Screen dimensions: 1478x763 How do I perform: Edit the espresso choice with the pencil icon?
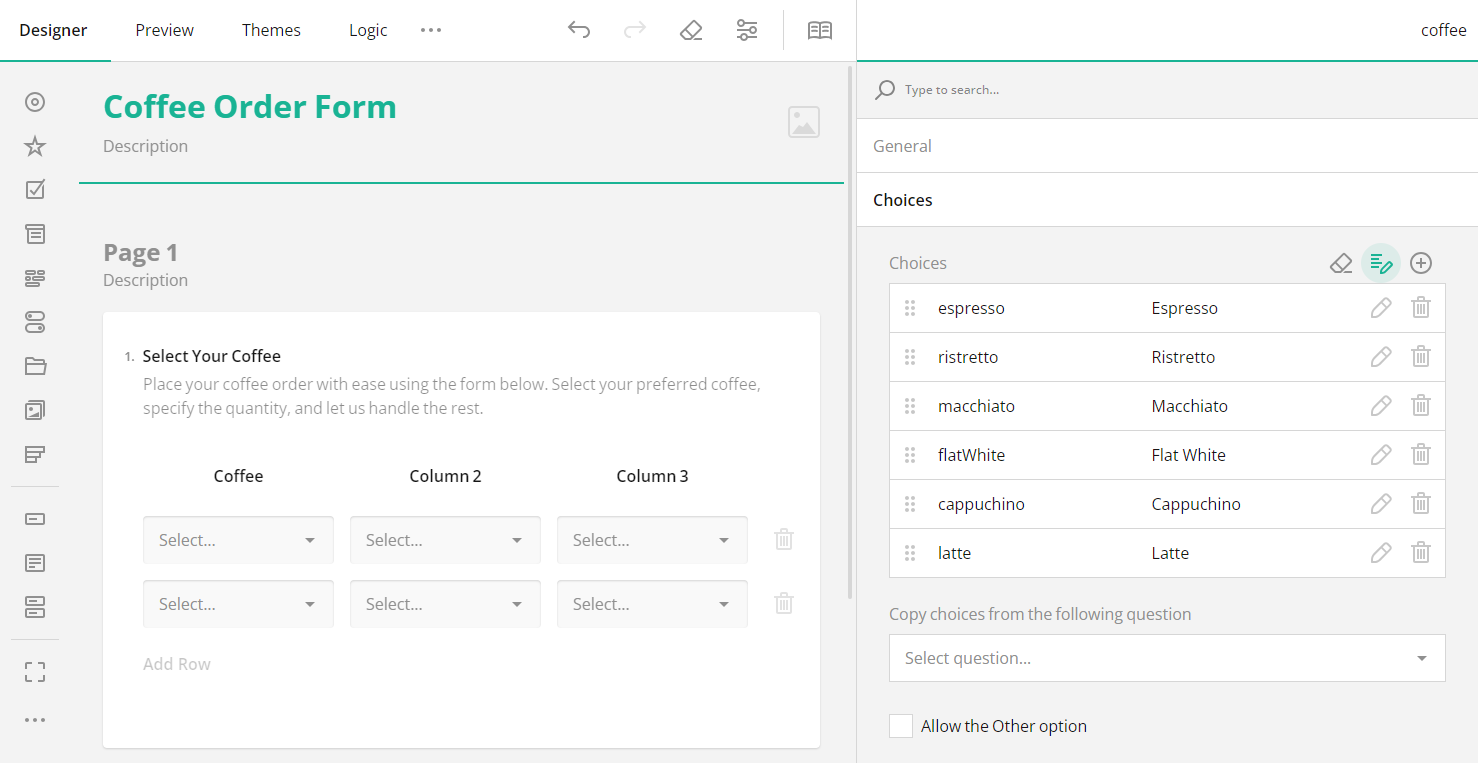tap(1381, 307)
